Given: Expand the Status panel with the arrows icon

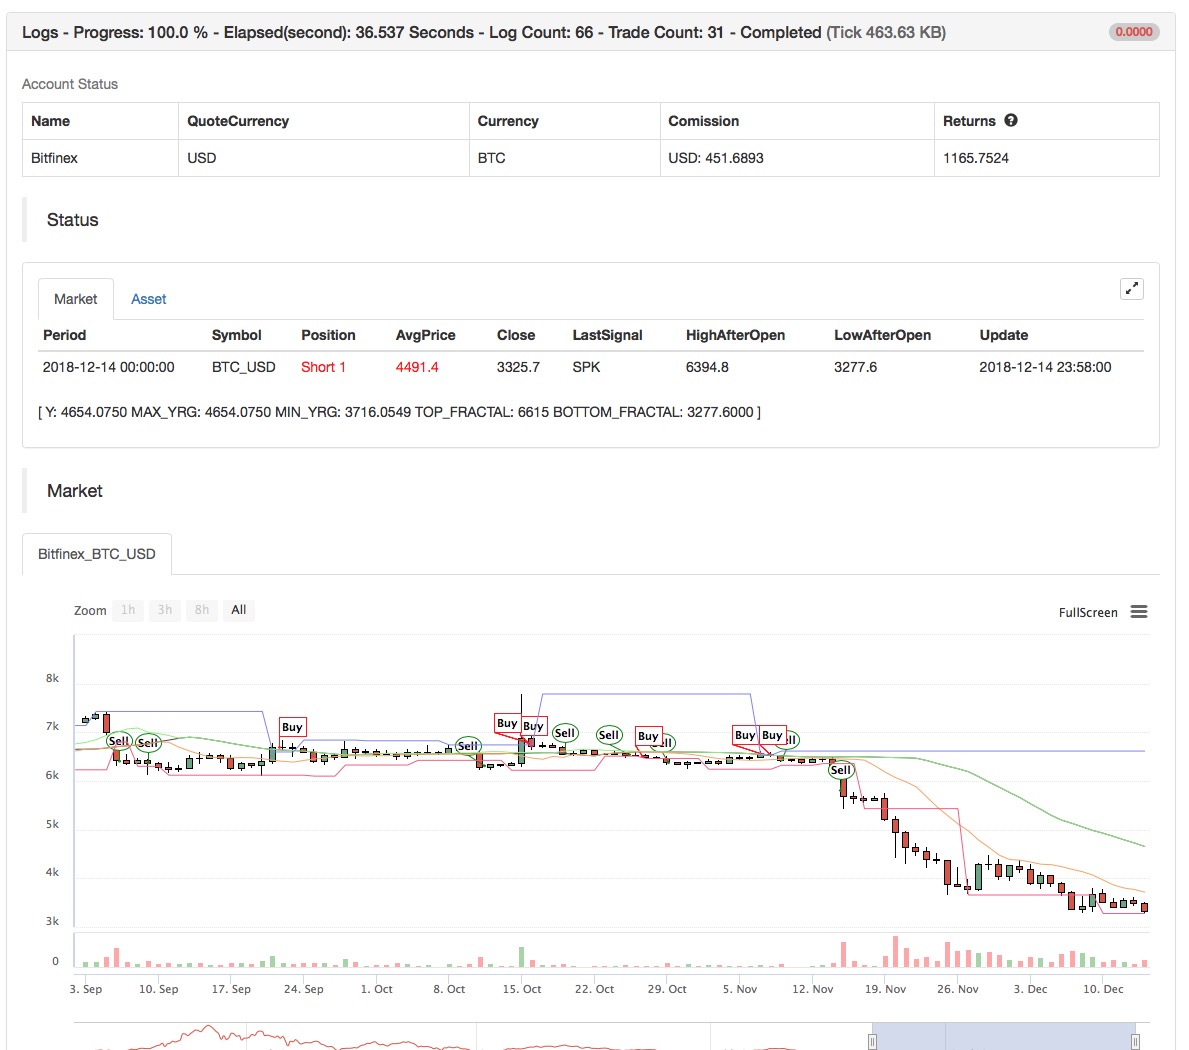Looking at the screenshot, I should 1131,289.
